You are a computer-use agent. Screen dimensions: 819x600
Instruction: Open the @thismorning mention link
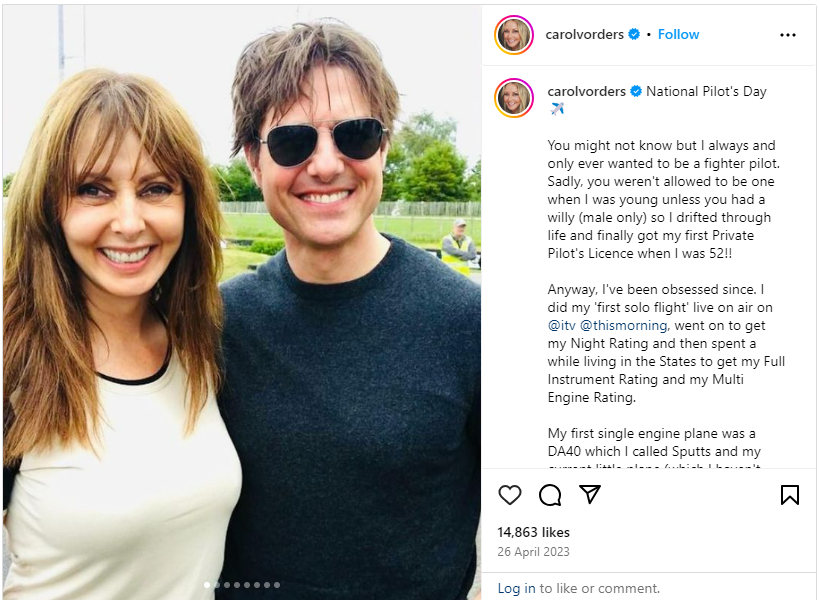pyautogui.click(x=624, y=325)
